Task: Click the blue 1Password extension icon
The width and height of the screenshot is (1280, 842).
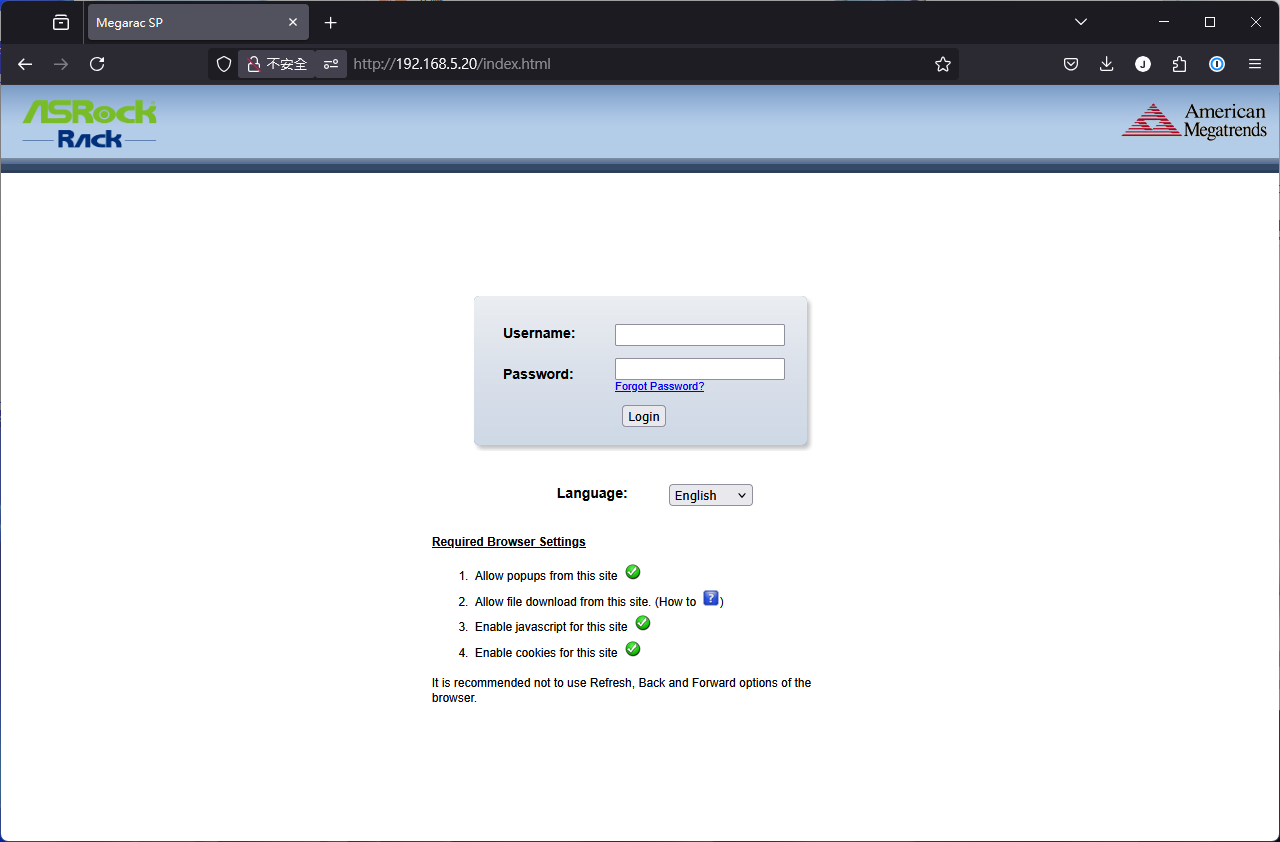Action: [x=1217, y=64]
